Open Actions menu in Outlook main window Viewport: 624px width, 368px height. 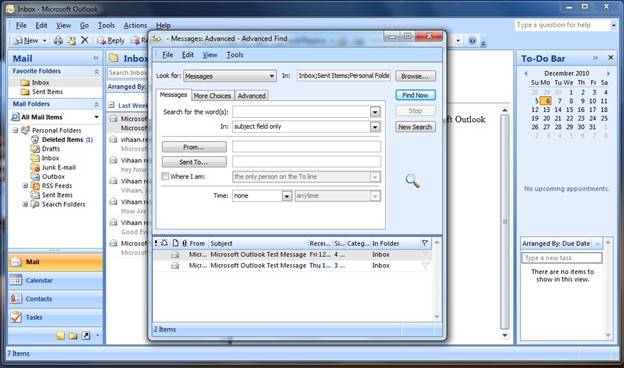[135, 25]
